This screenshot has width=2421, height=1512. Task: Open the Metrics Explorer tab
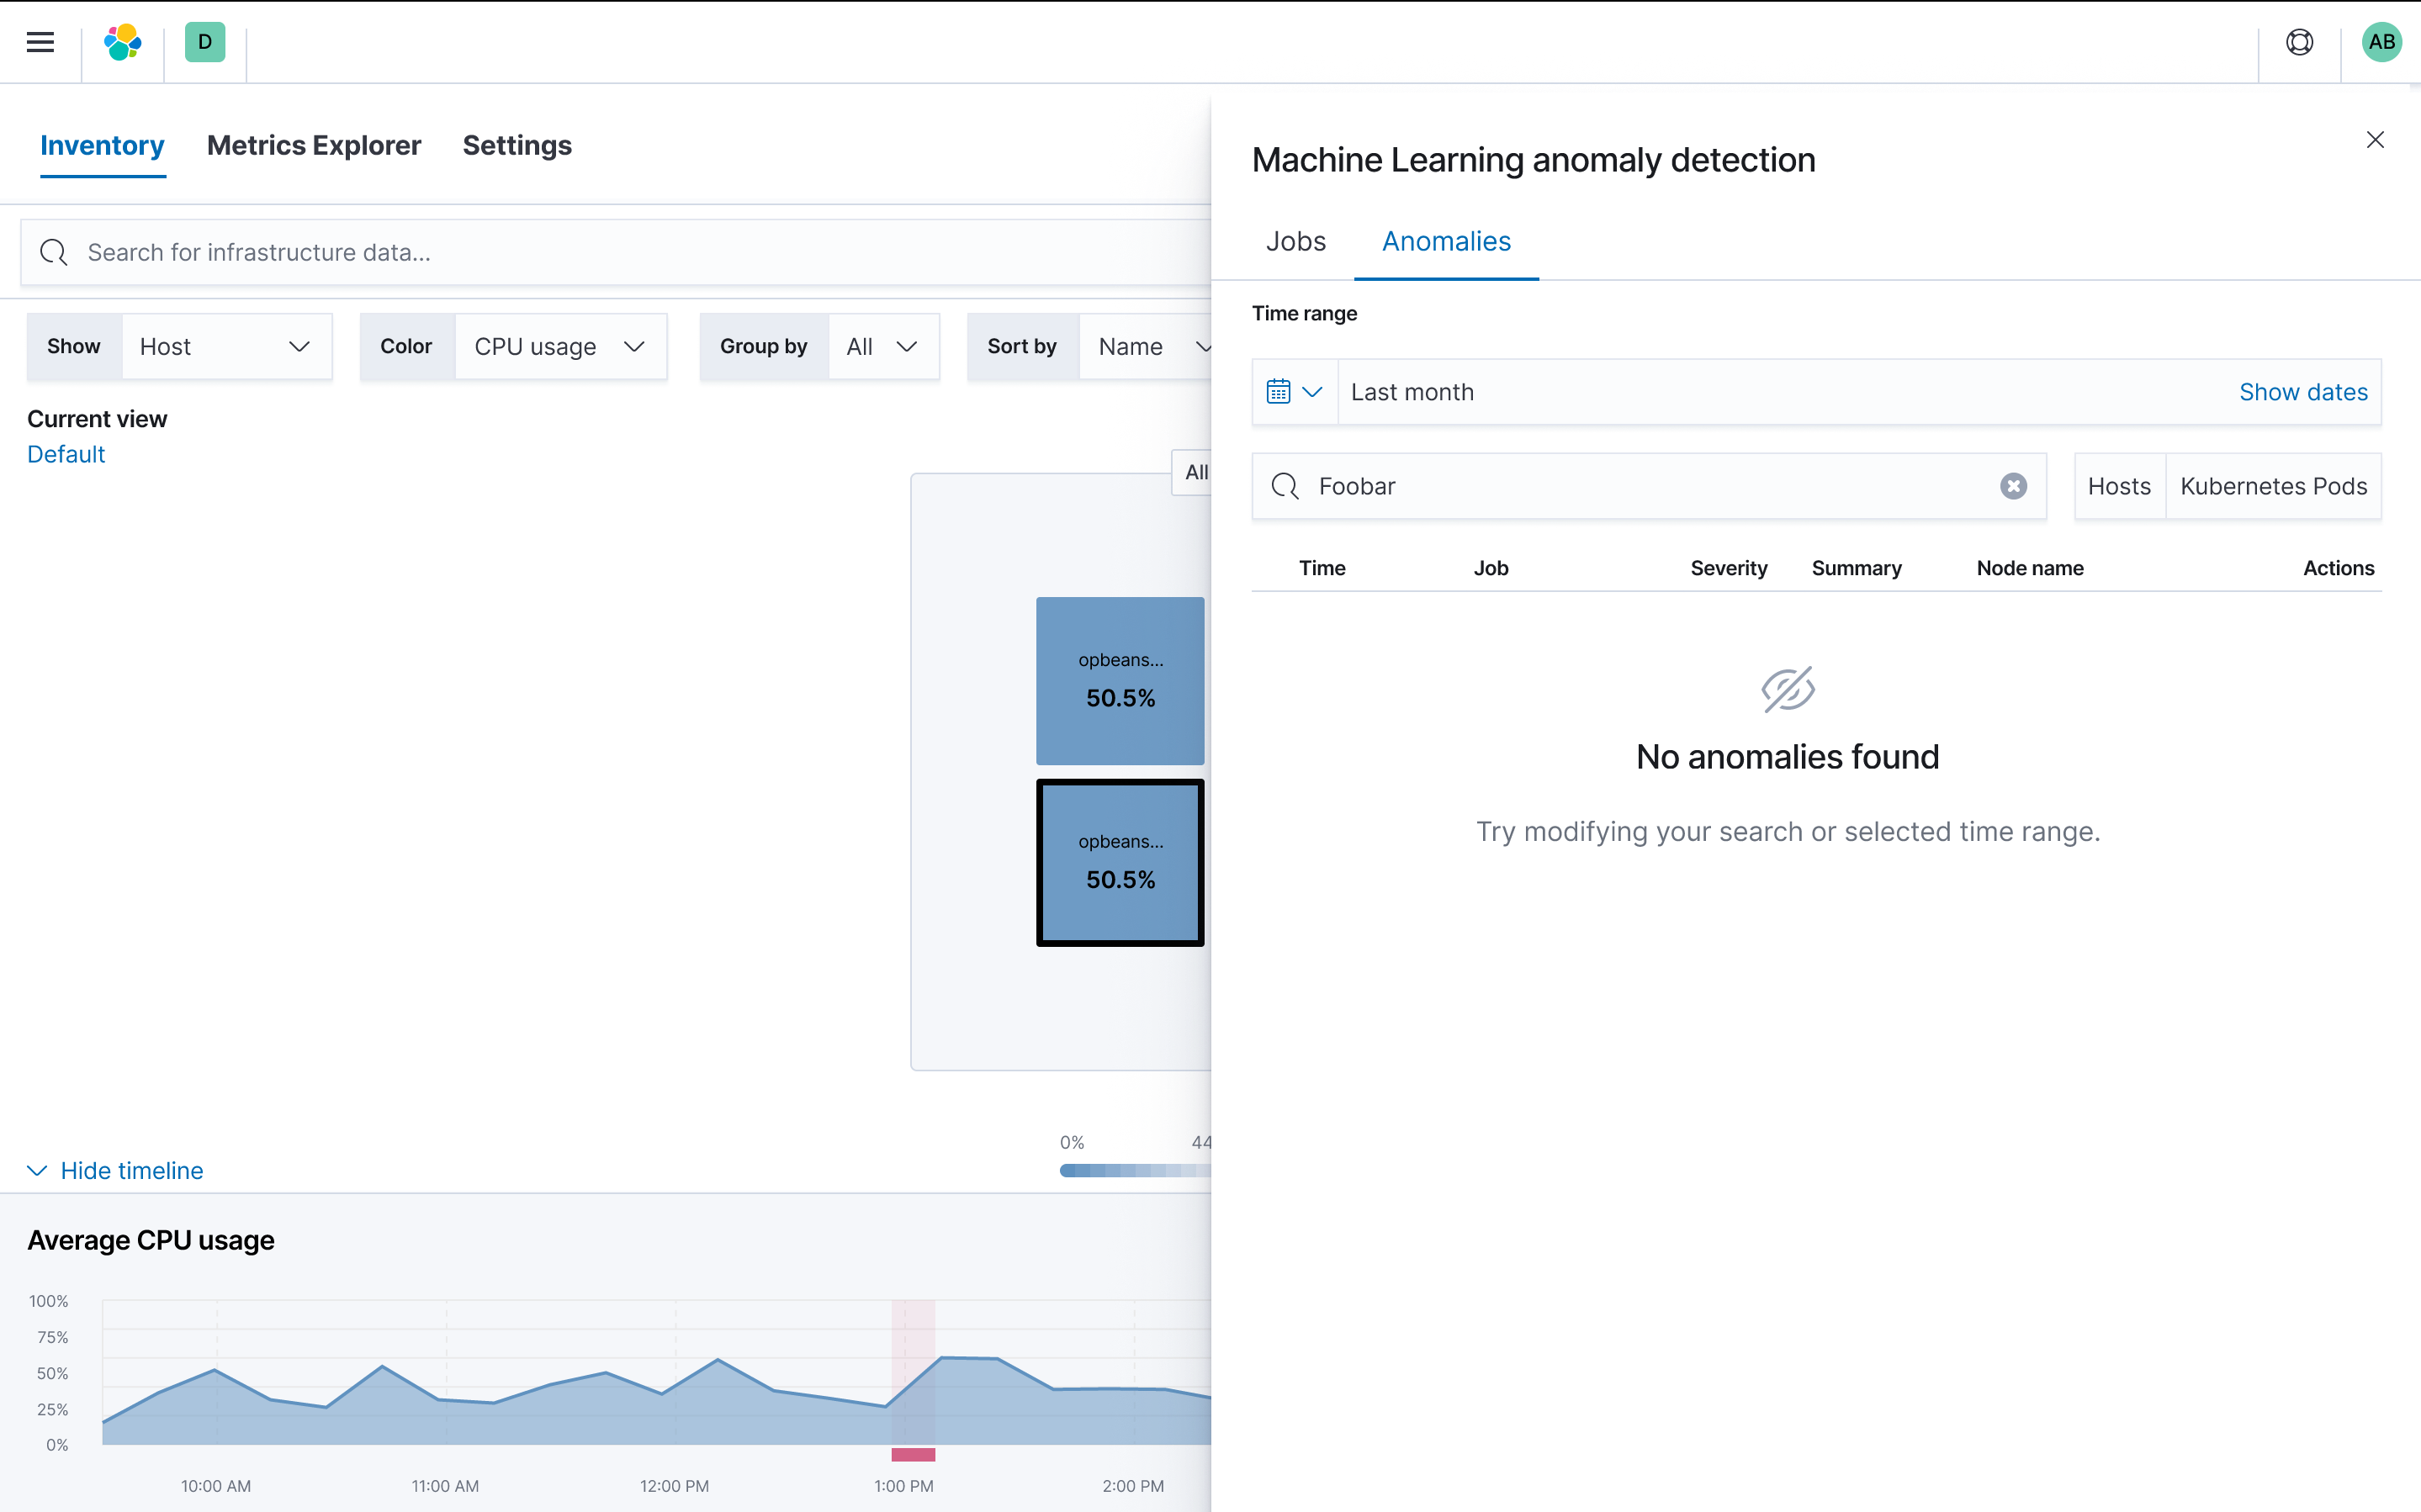point(314,145)
